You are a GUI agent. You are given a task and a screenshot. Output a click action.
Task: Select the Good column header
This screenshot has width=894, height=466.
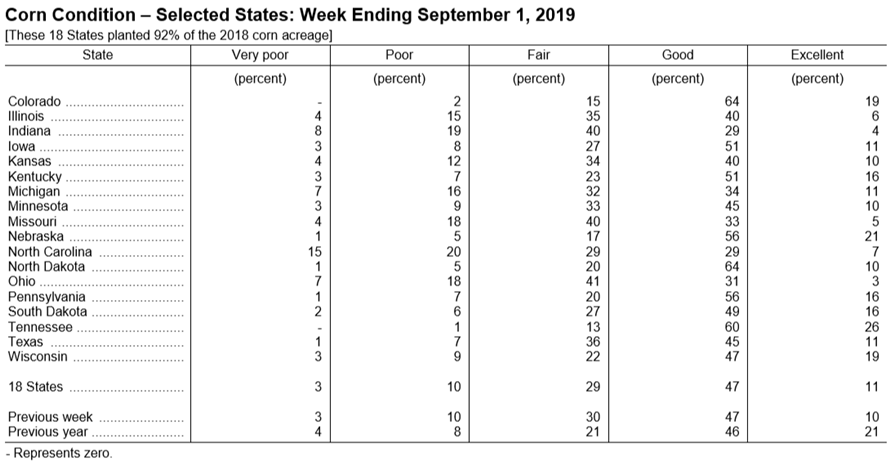(677, 55)
